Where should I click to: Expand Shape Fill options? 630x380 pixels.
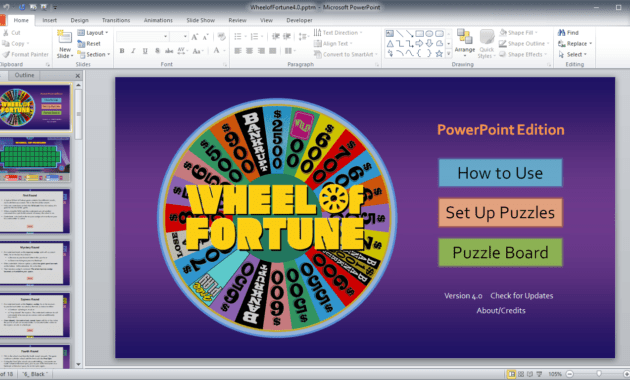[x=536, y=33]
